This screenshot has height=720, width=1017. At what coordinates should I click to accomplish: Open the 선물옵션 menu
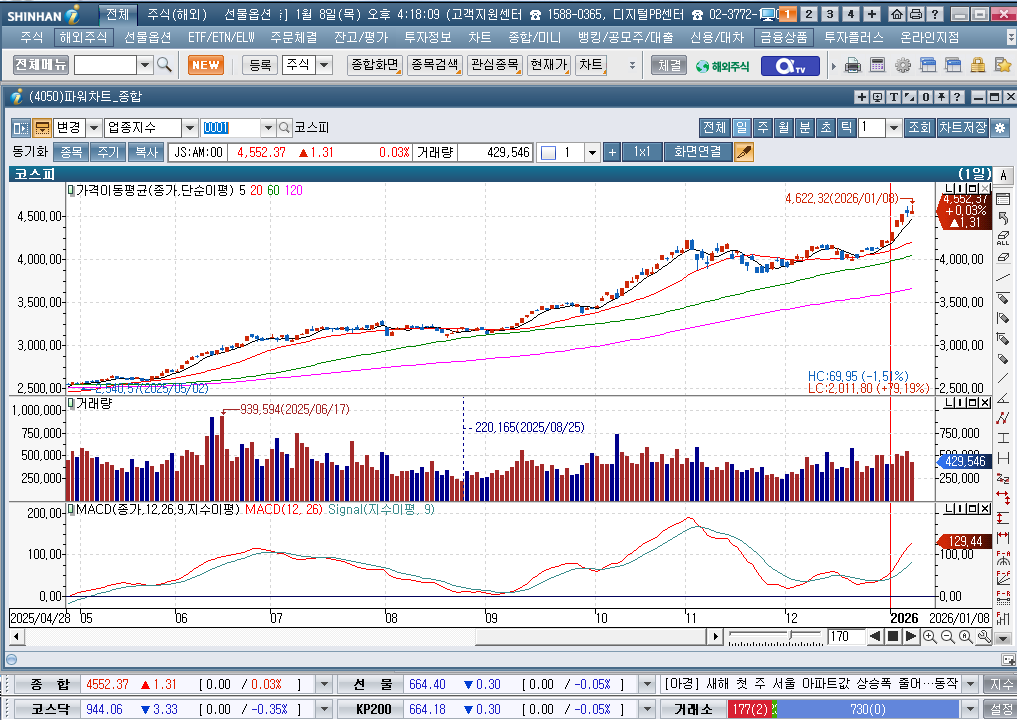point(147,38)
